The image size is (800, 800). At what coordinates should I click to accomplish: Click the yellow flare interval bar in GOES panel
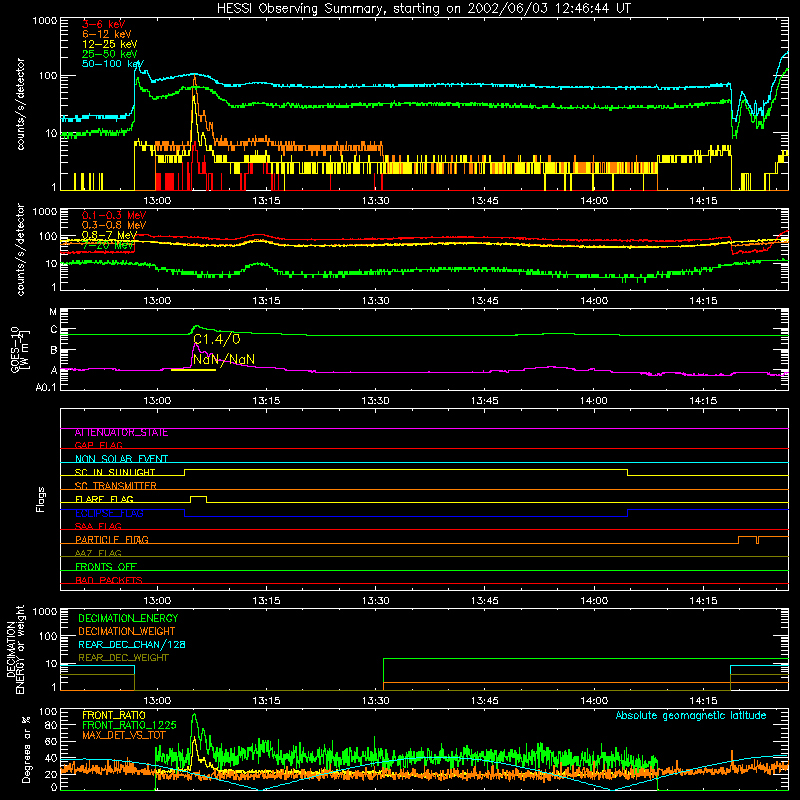(193, 370)
